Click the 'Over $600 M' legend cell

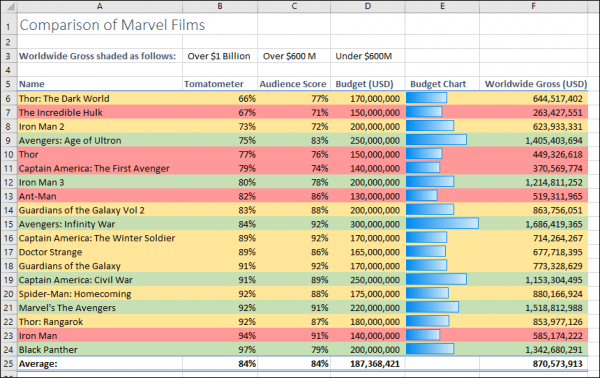294,56
